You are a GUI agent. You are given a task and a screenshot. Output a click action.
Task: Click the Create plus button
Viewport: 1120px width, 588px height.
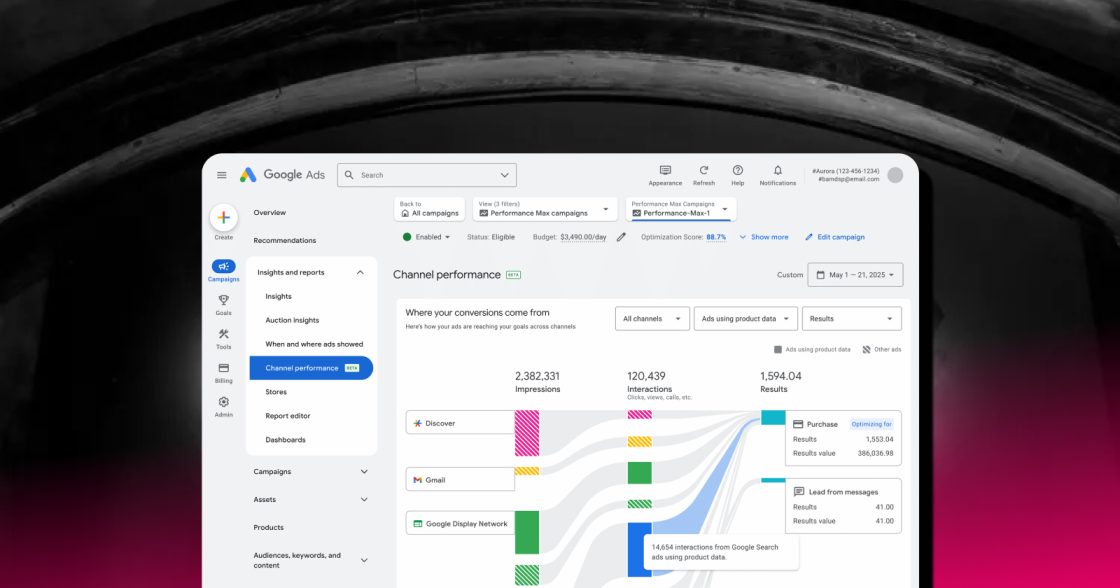click(x=224, y=217)
